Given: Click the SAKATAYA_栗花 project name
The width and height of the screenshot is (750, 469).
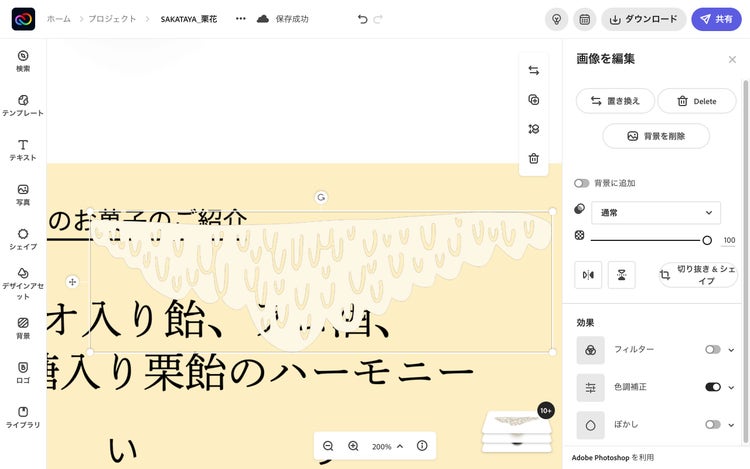Looking at the screenshot, I should (x=188, y=19).
